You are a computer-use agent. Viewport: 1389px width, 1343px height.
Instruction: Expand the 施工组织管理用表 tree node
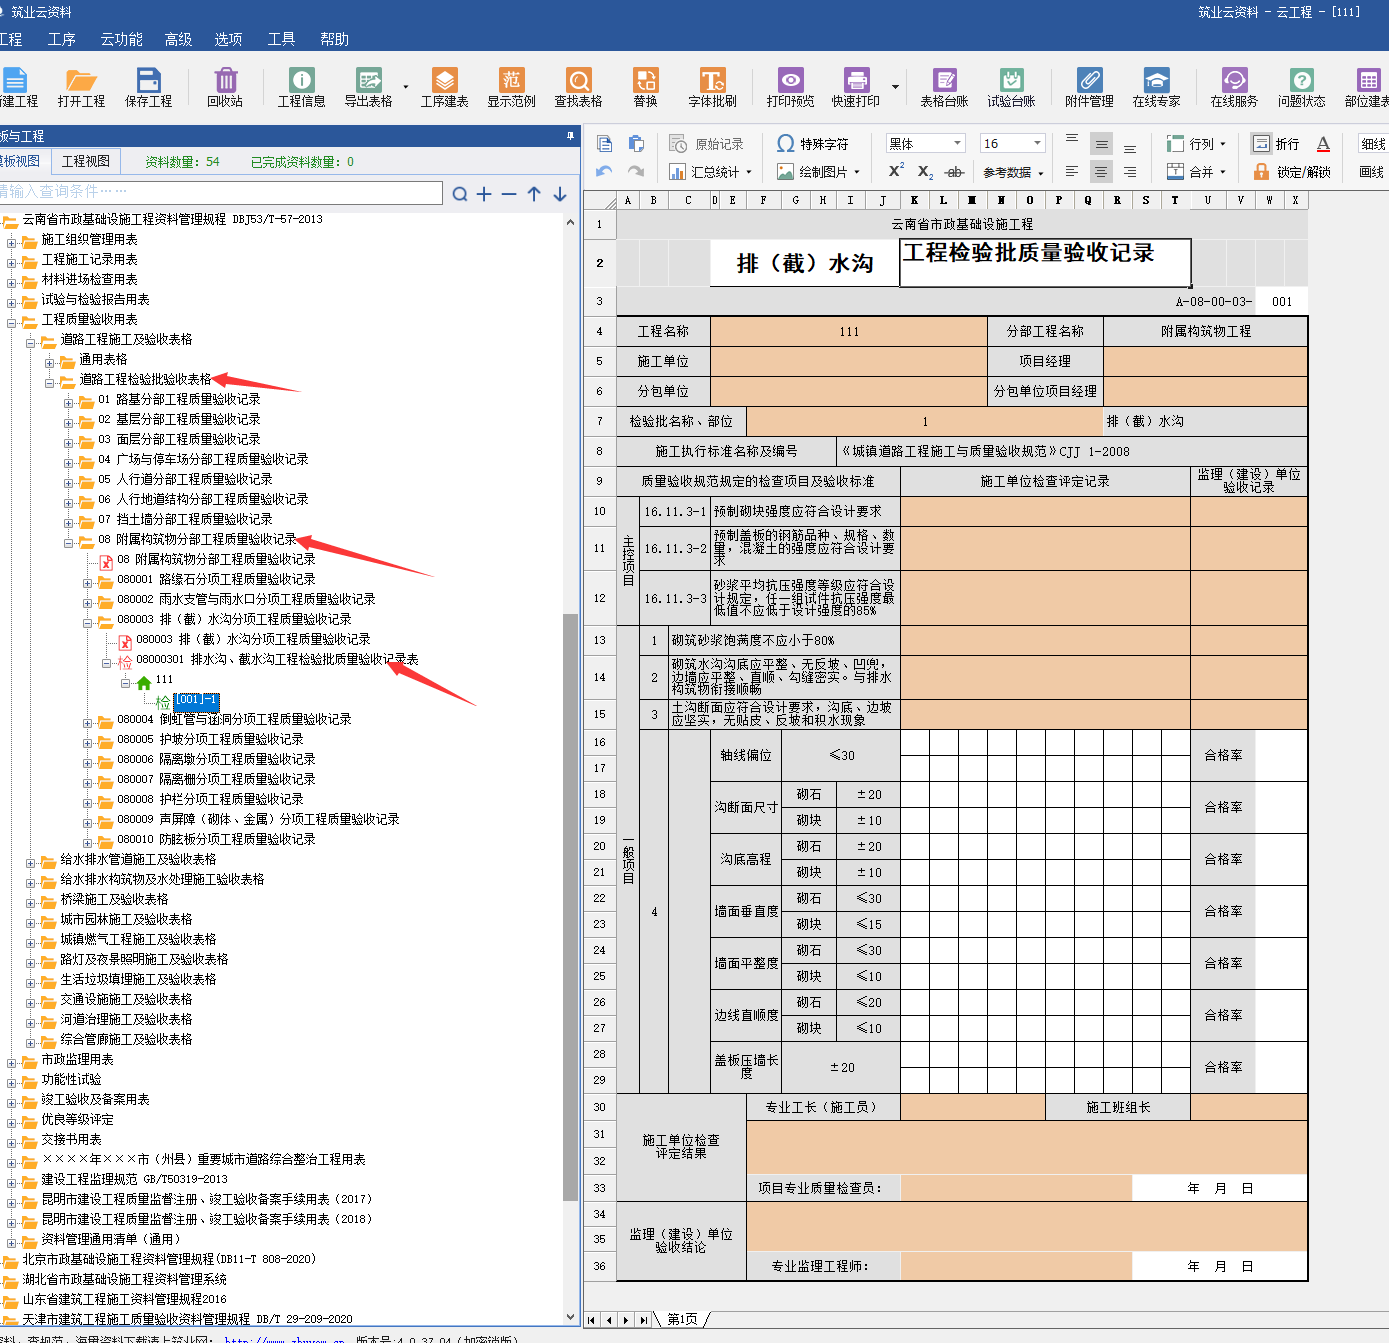(x=12, y=242)
